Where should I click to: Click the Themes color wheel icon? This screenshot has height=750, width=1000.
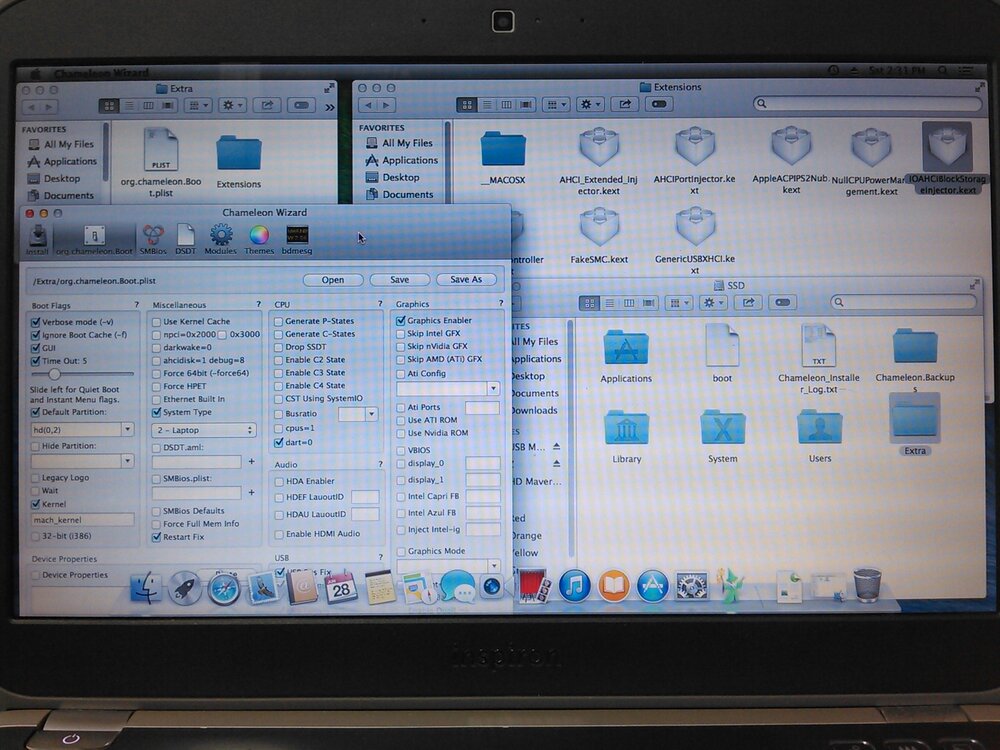coord(259,237)
